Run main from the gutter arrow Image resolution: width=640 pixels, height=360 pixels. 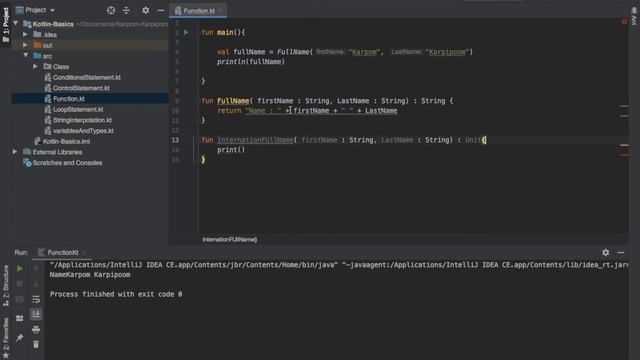[186, 32]
